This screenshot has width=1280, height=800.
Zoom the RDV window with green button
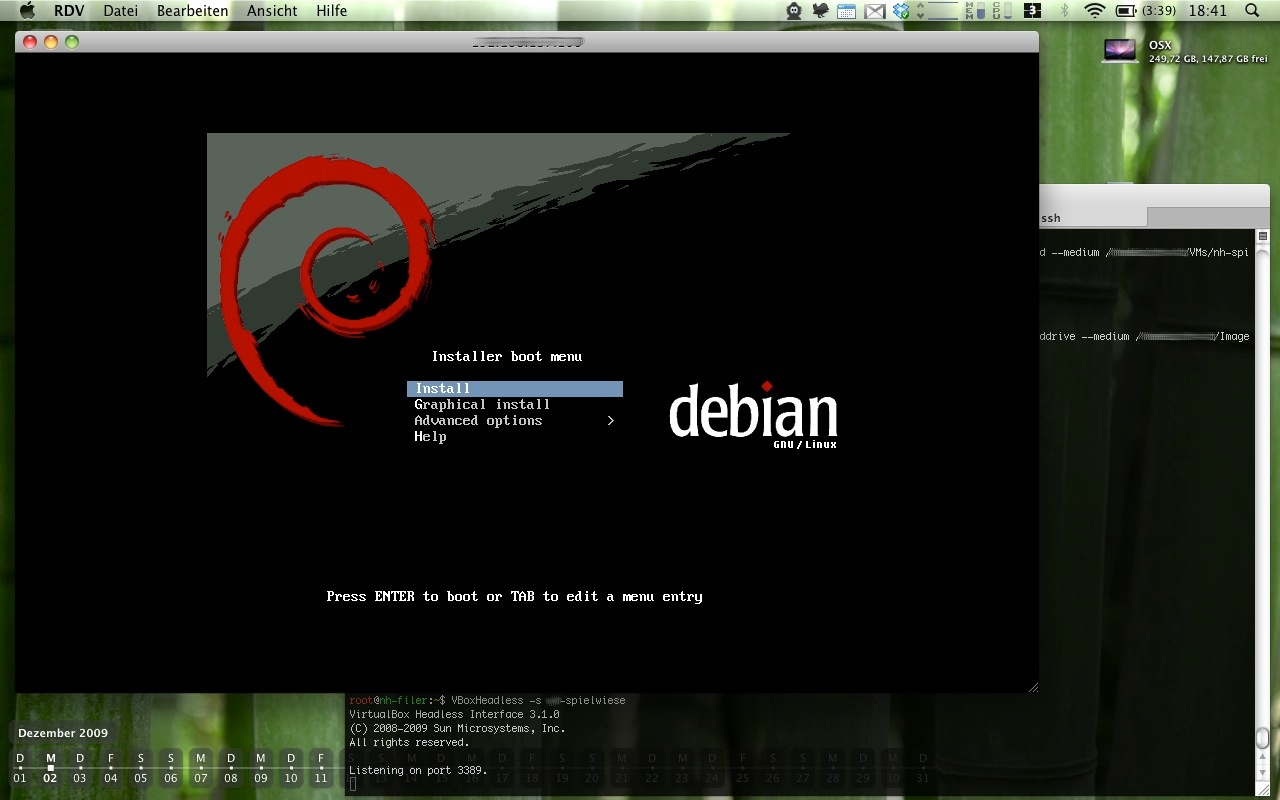(72, 42)
